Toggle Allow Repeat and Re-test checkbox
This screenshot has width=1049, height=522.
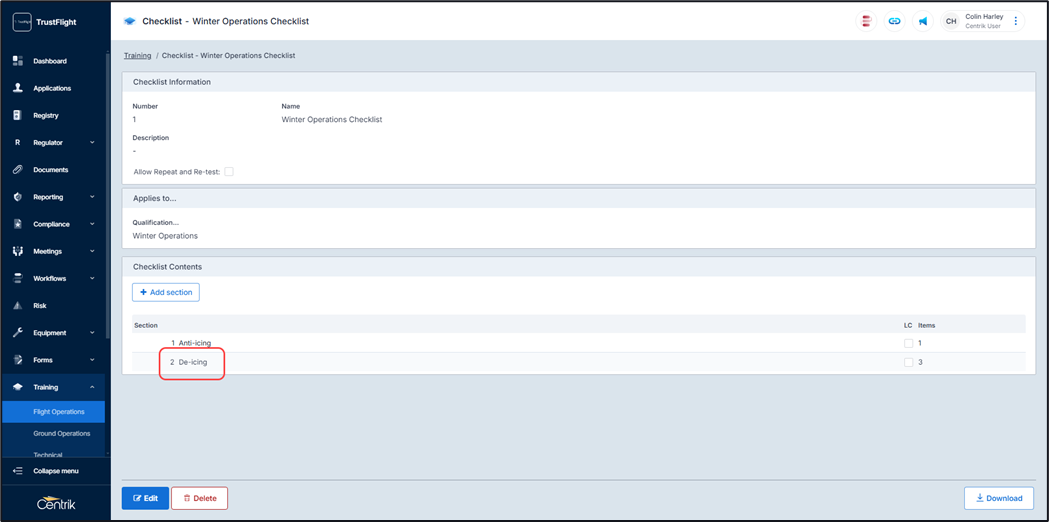point(229,172)
